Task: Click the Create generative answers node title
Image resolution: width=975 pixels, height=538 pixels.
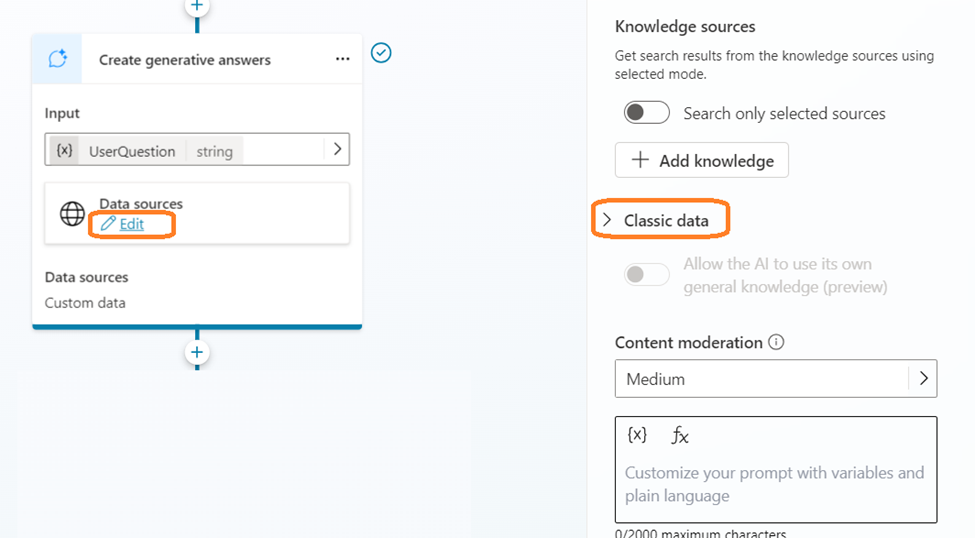Action: coord(185,60)
